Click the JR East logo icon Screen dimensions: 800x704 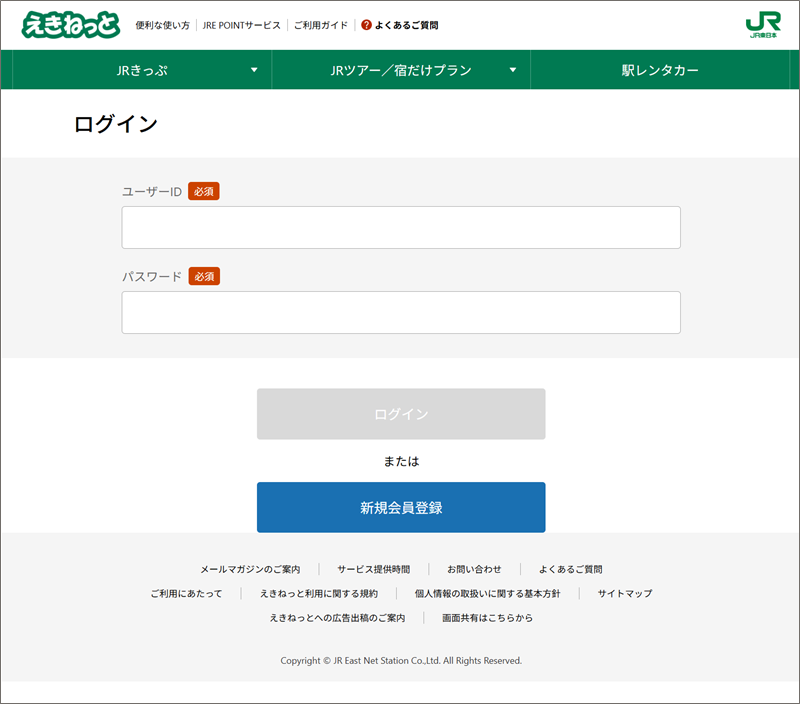click(762, 25)
